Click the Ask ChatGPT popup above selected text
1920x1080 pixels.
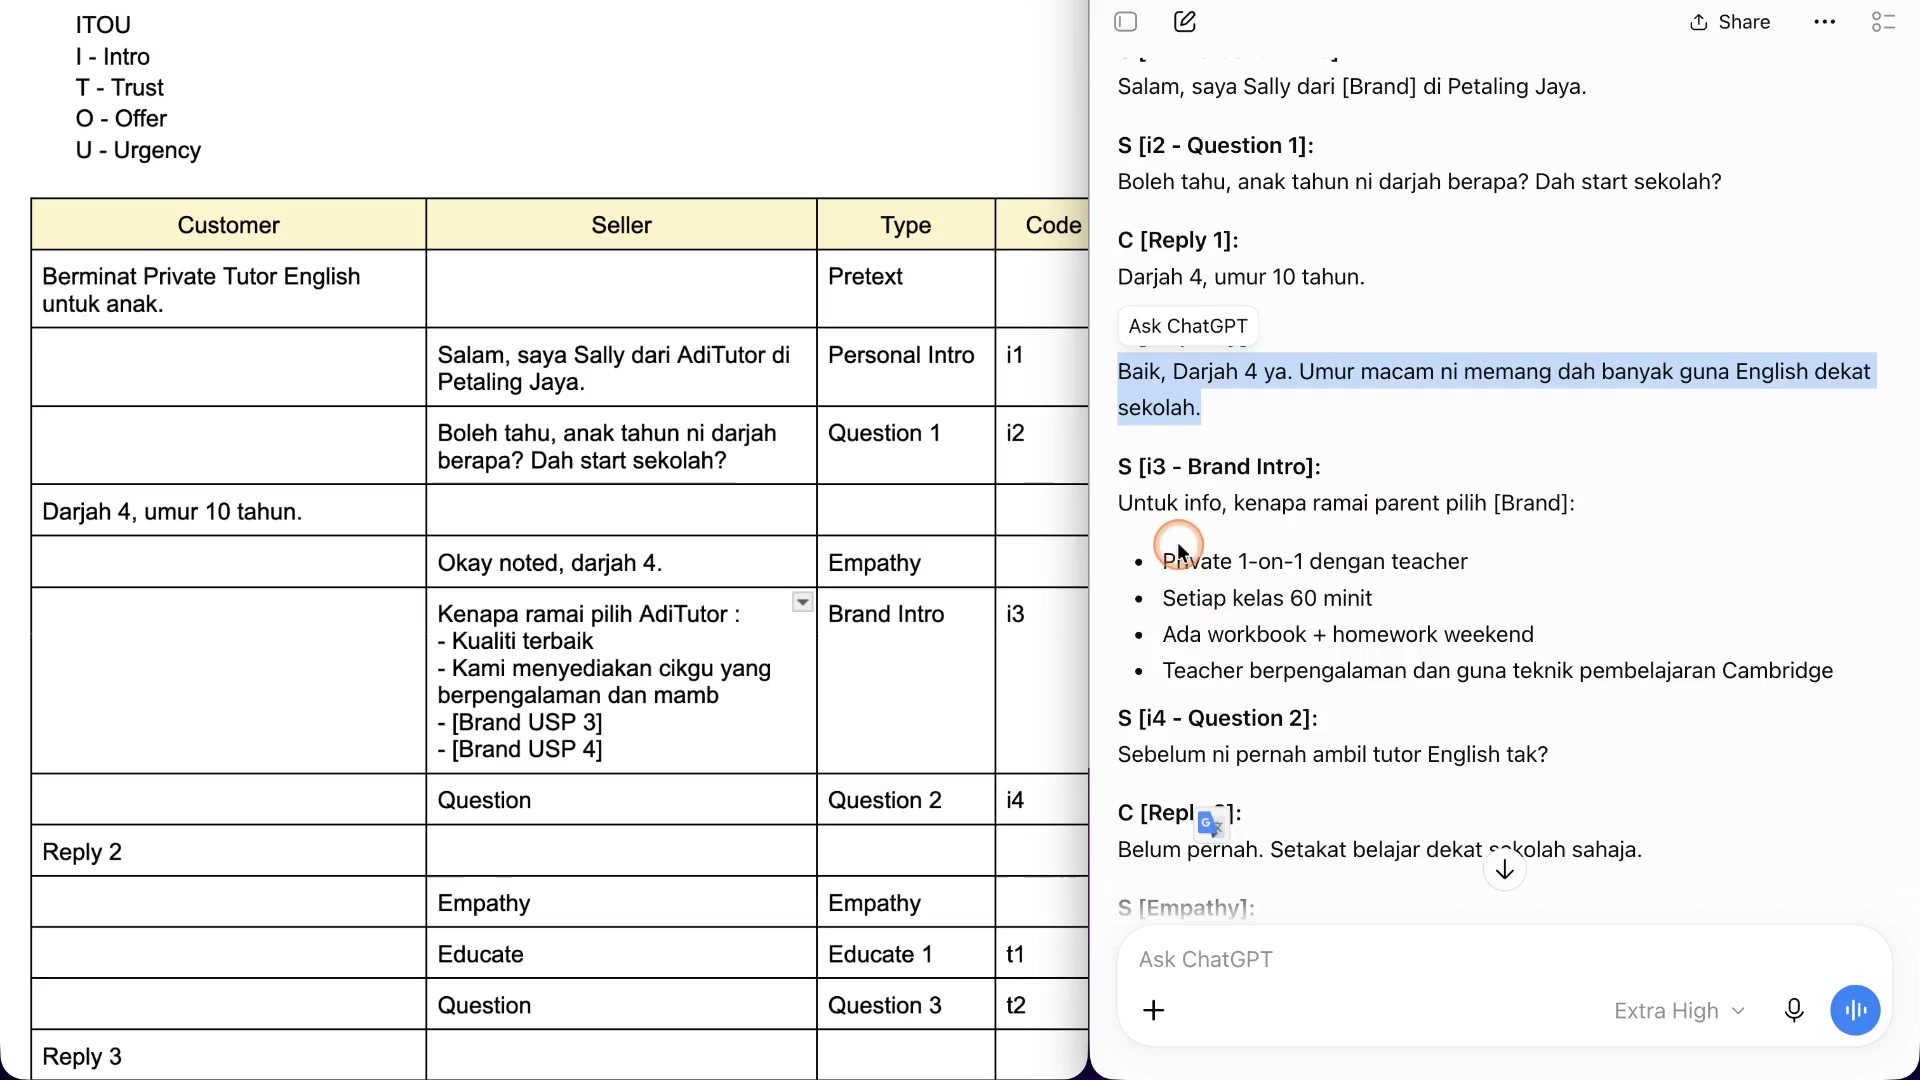click(1188, 326)
